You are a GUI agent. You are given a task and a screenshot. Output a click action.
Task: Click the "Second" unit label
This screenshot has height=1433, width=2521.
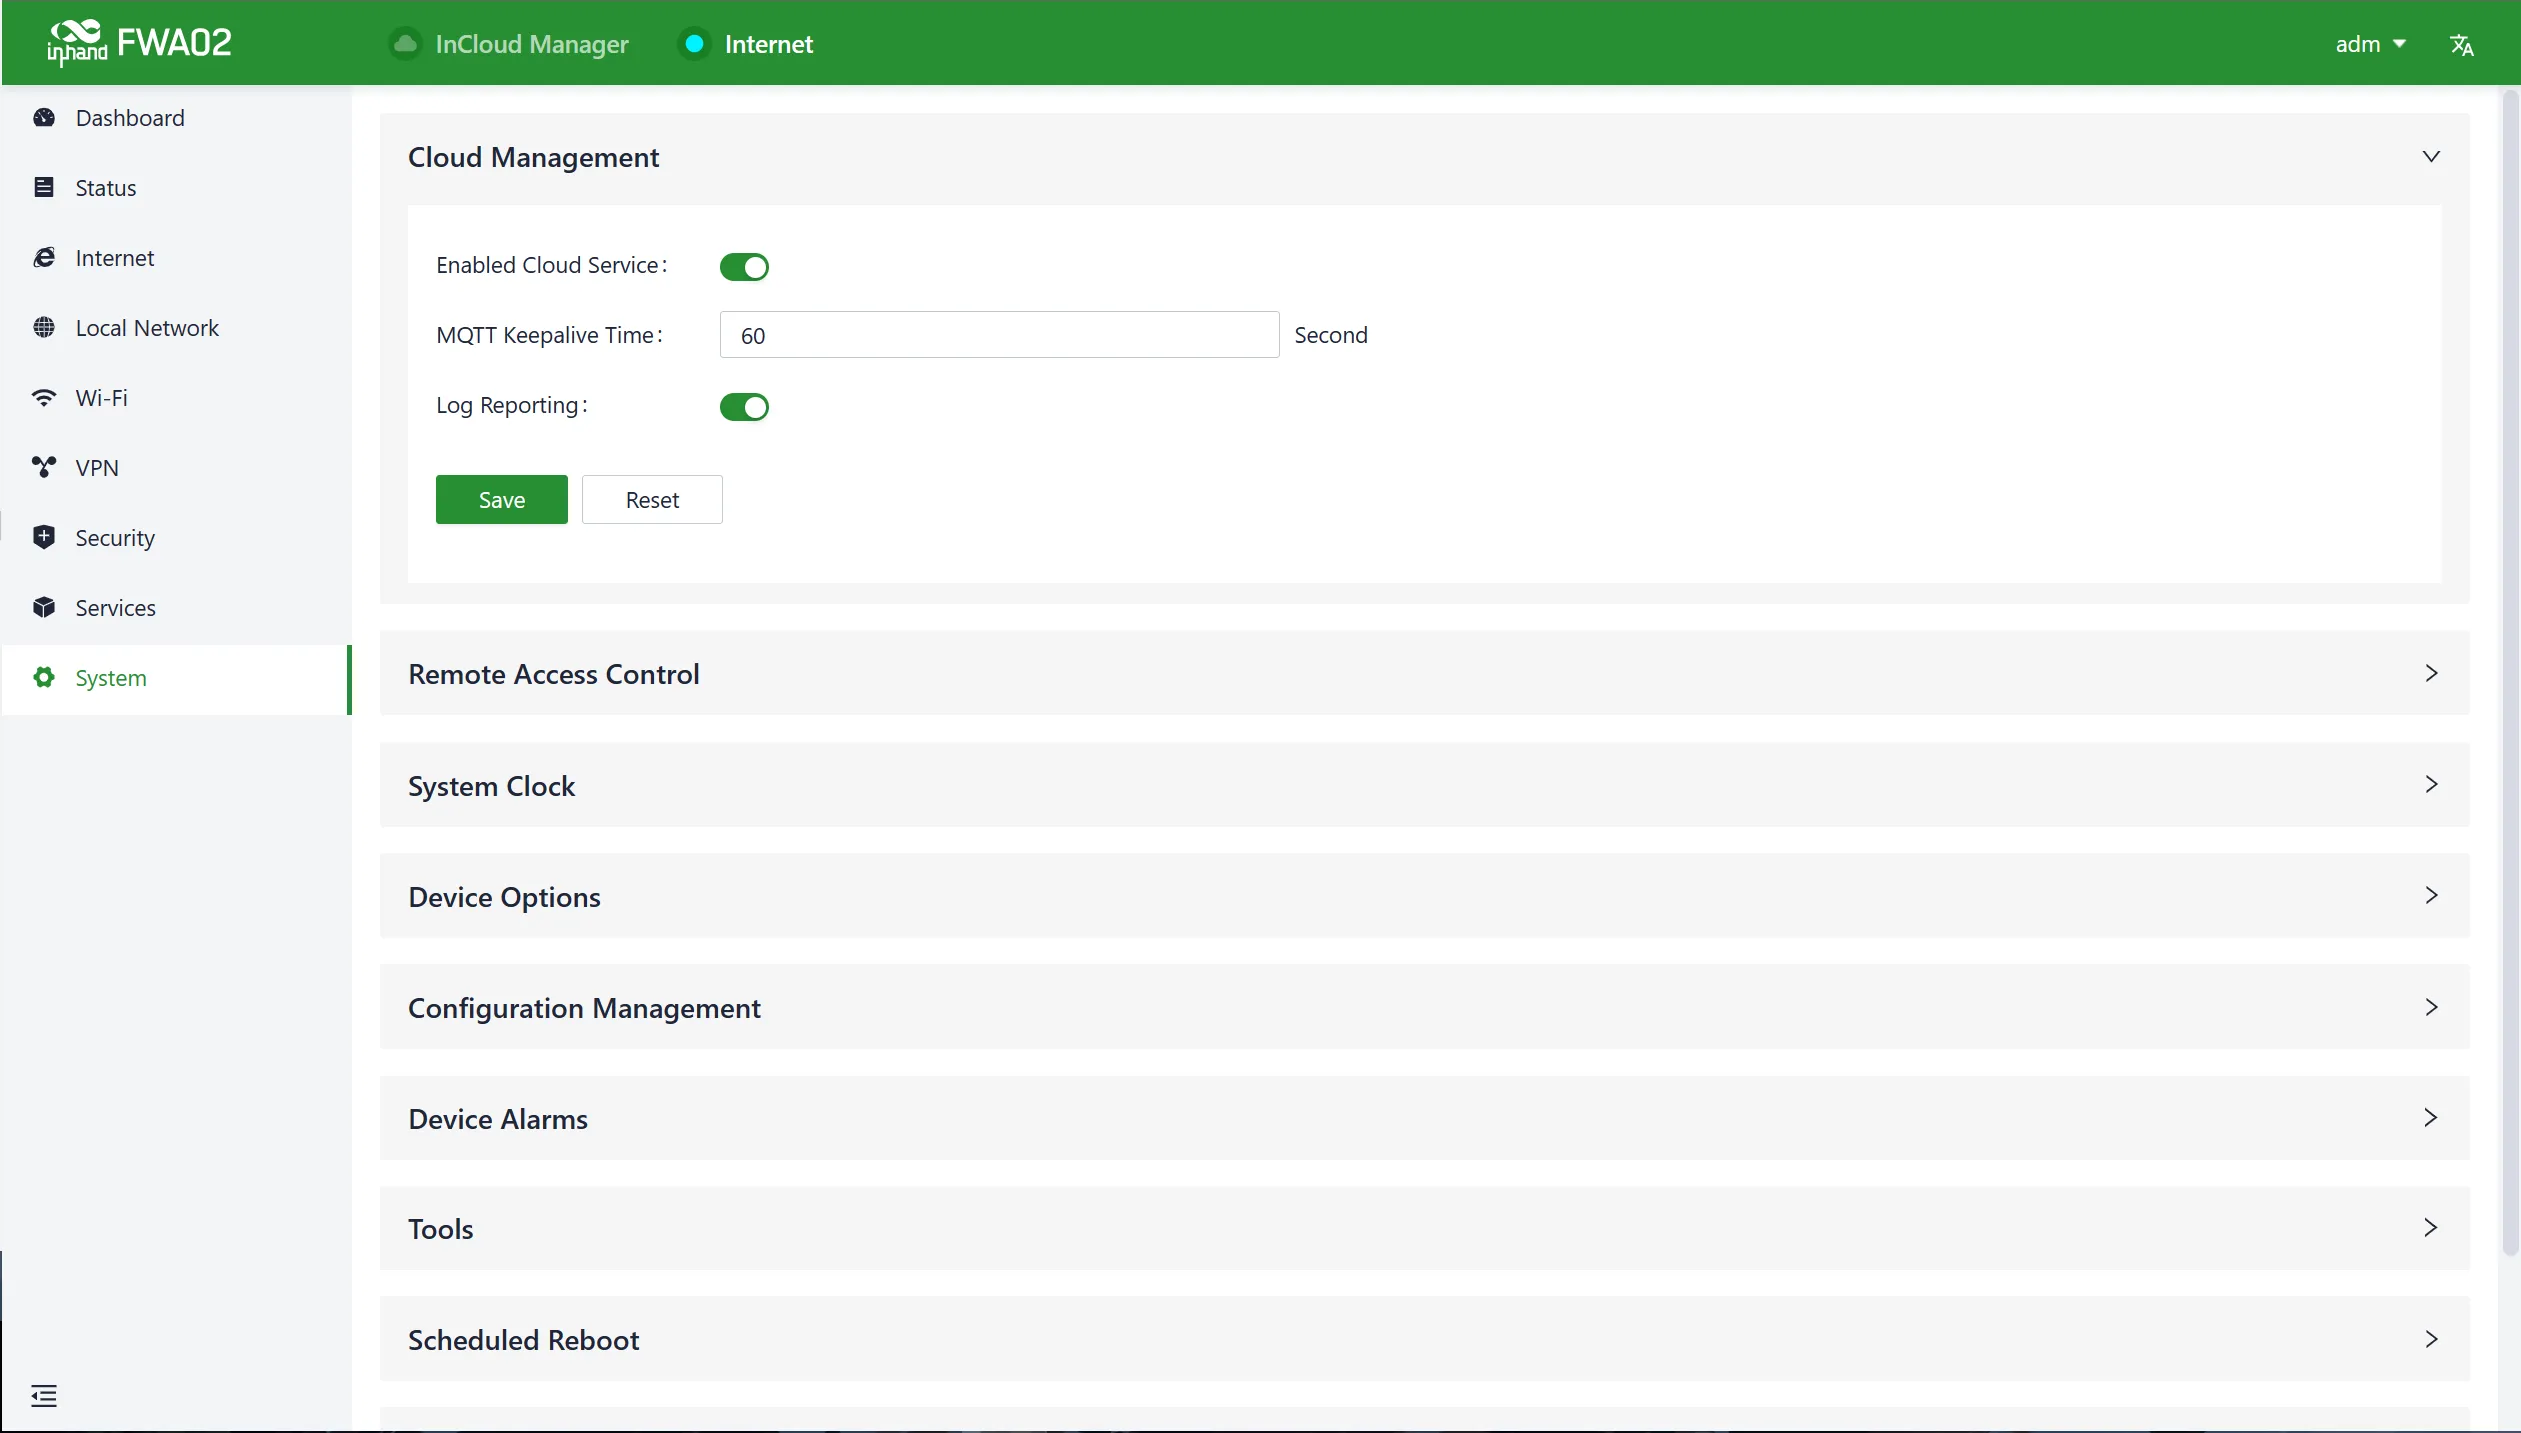pyautogui.click(x=1330, y=335)
